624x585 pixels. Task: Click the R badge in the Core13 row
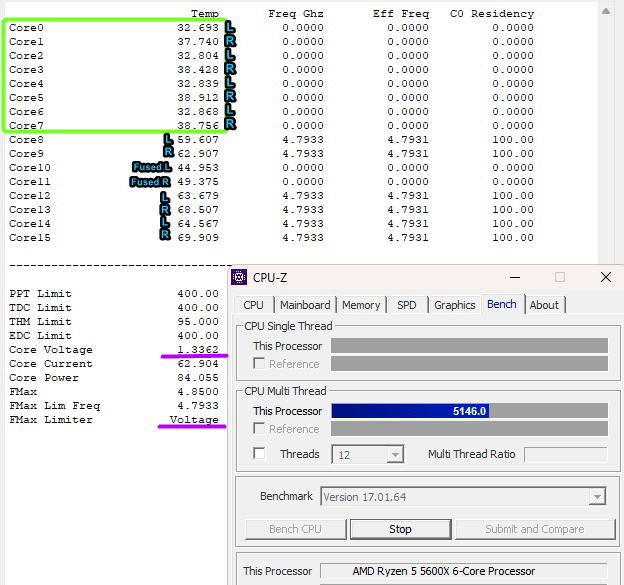pos(165,210)
